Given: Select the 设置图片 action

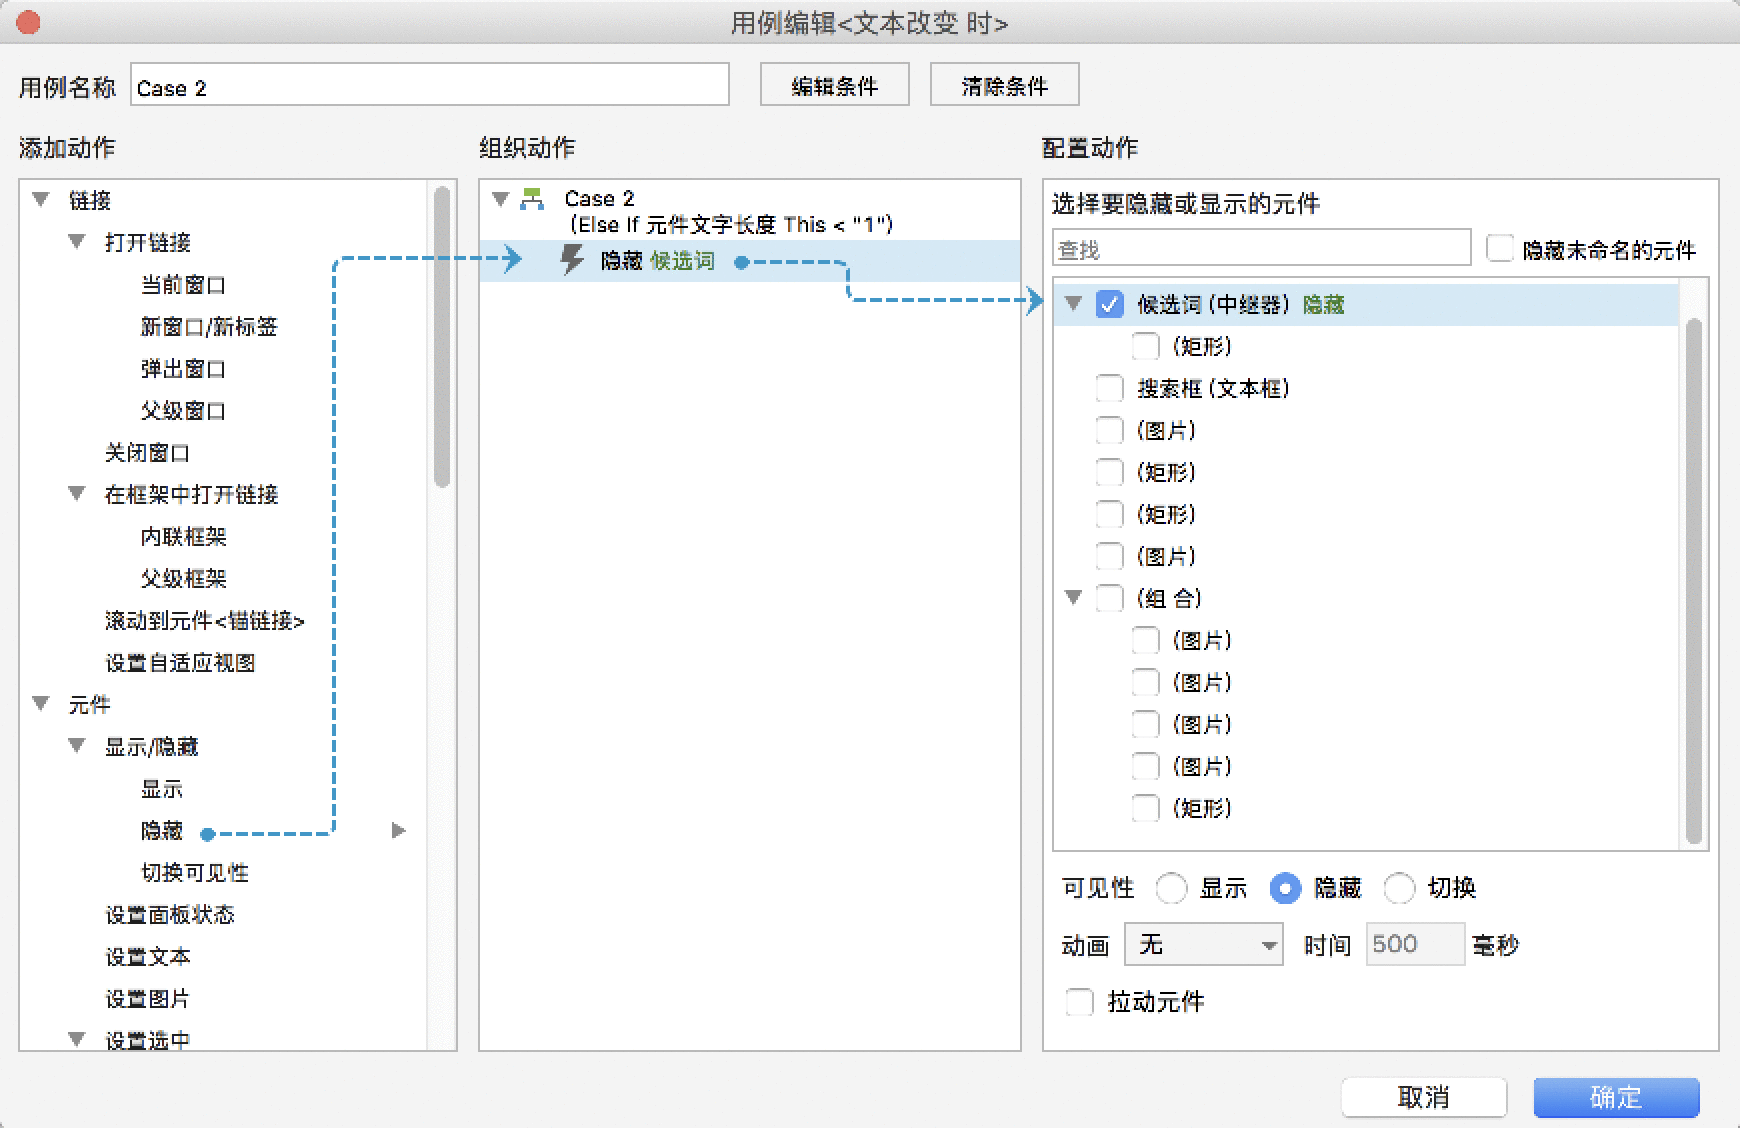Looking at the screenshot, I should [148, 999].
